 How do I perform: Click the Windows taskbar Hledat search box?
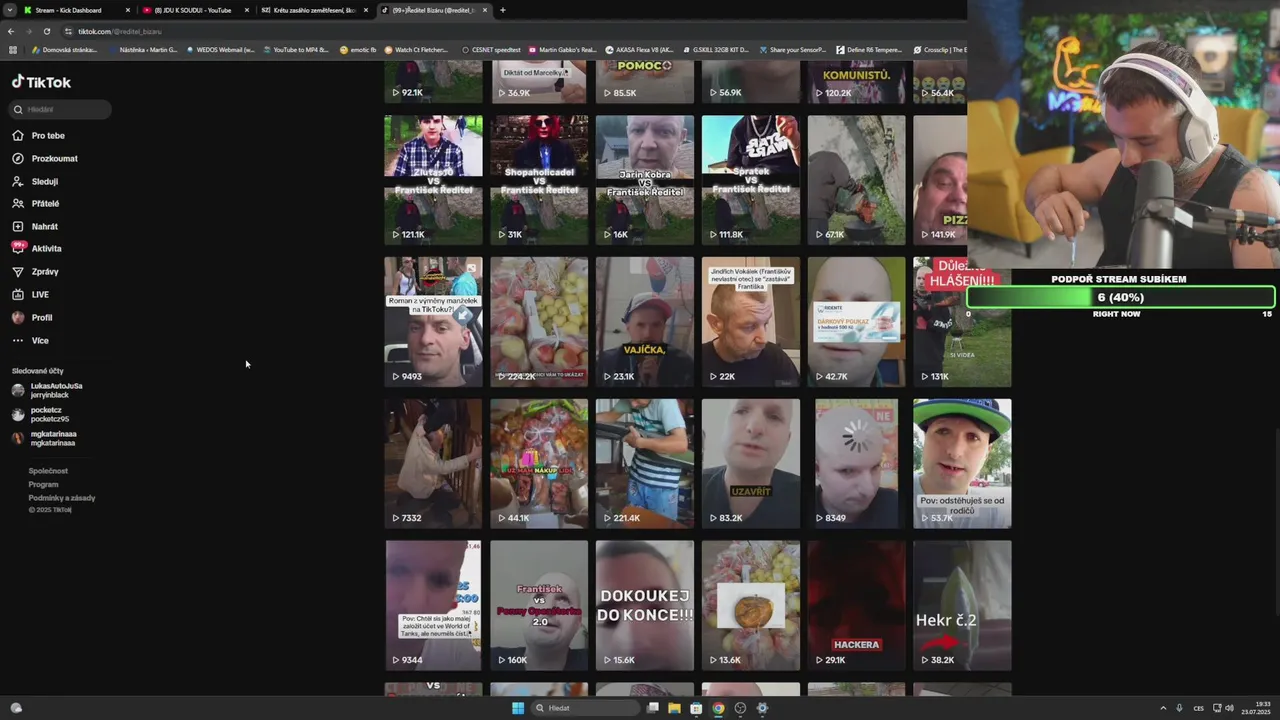pos(585,708)
